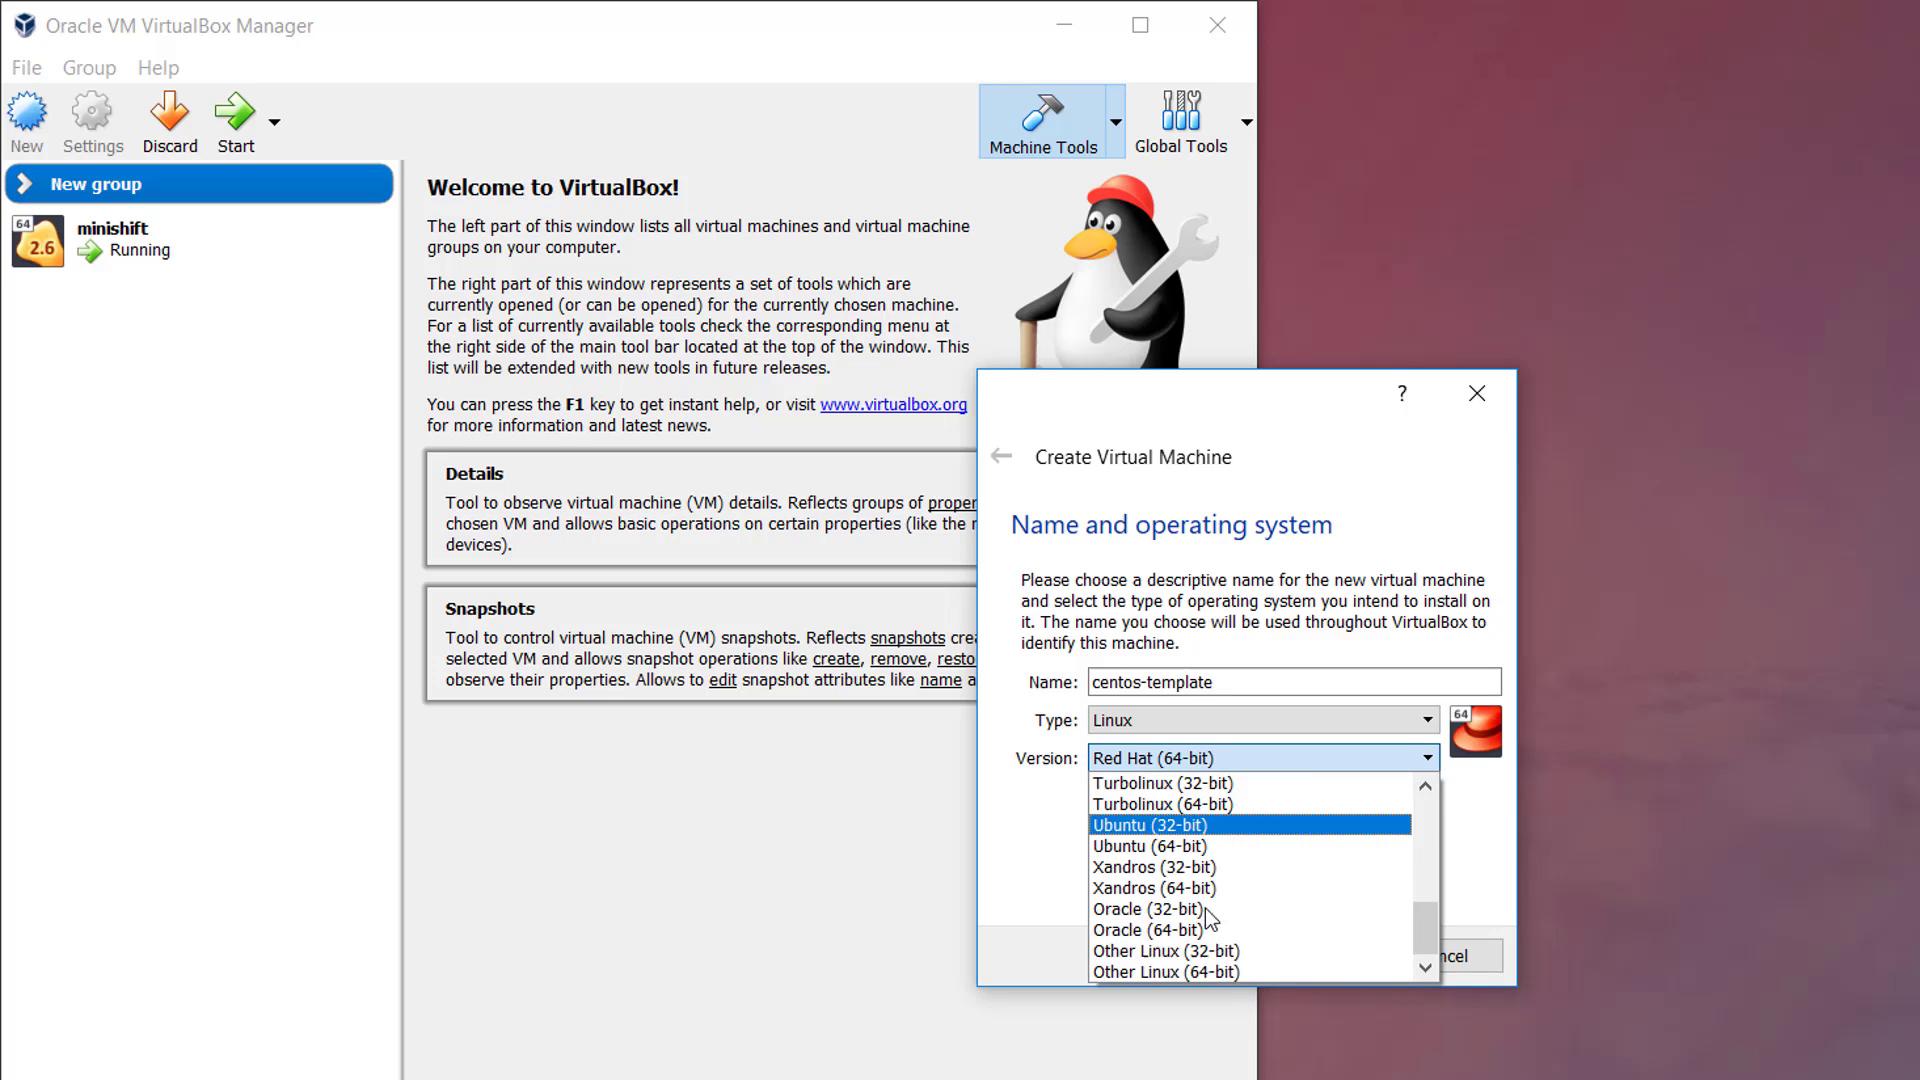
Task: Click the Discard toolbar icon
Action: (x=169, y=112)
